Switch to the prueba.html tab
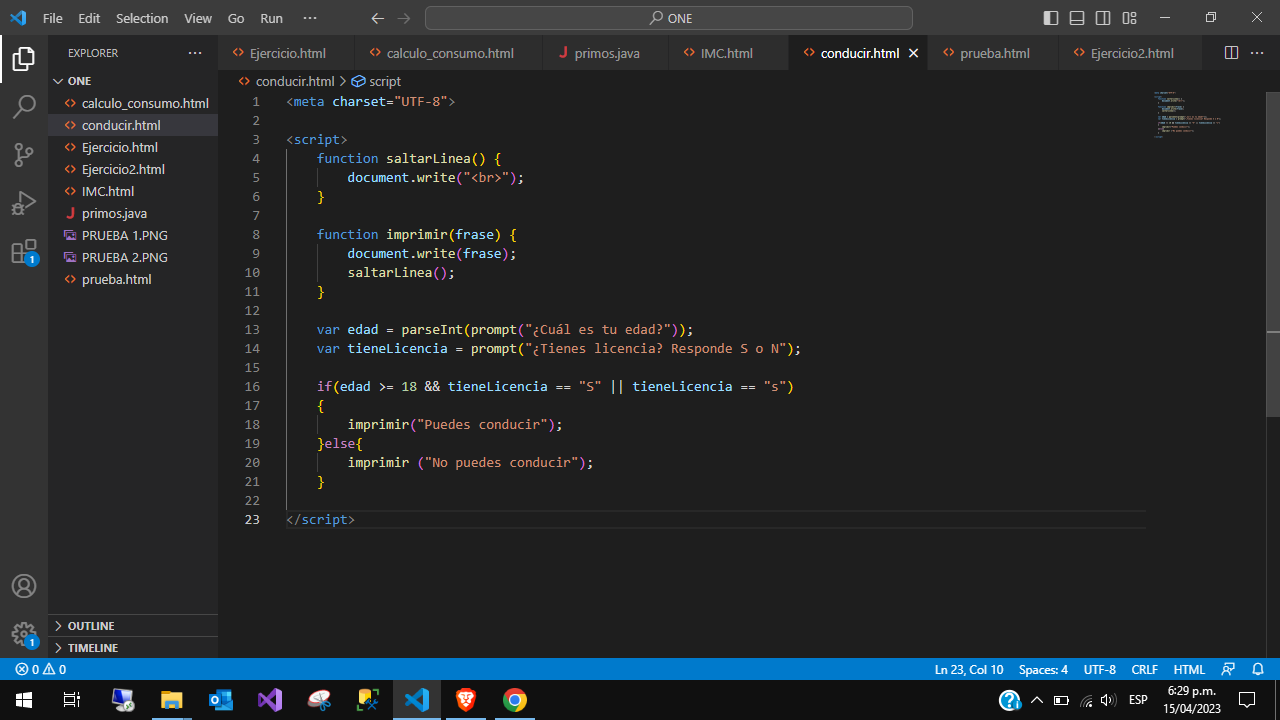 click(994, 53)
